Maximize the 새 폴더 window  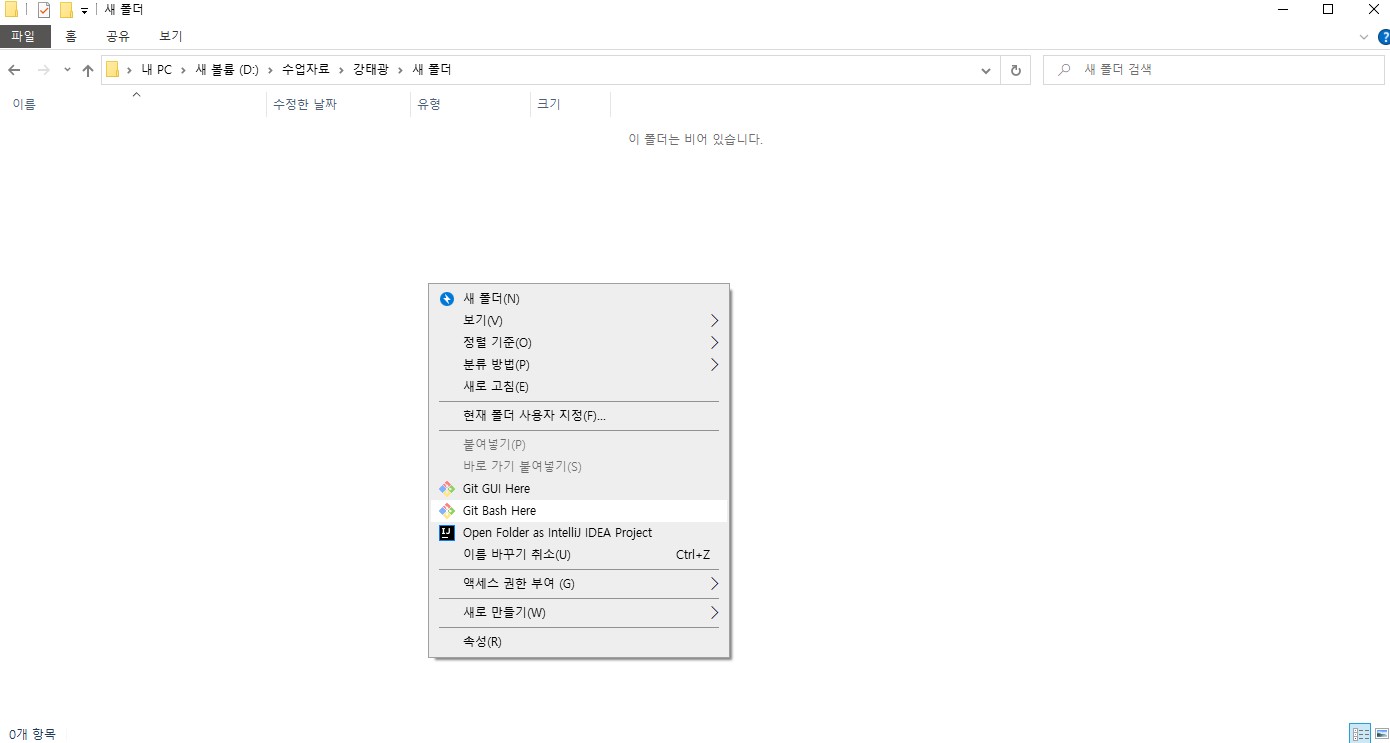click(x=1328, y=10)
